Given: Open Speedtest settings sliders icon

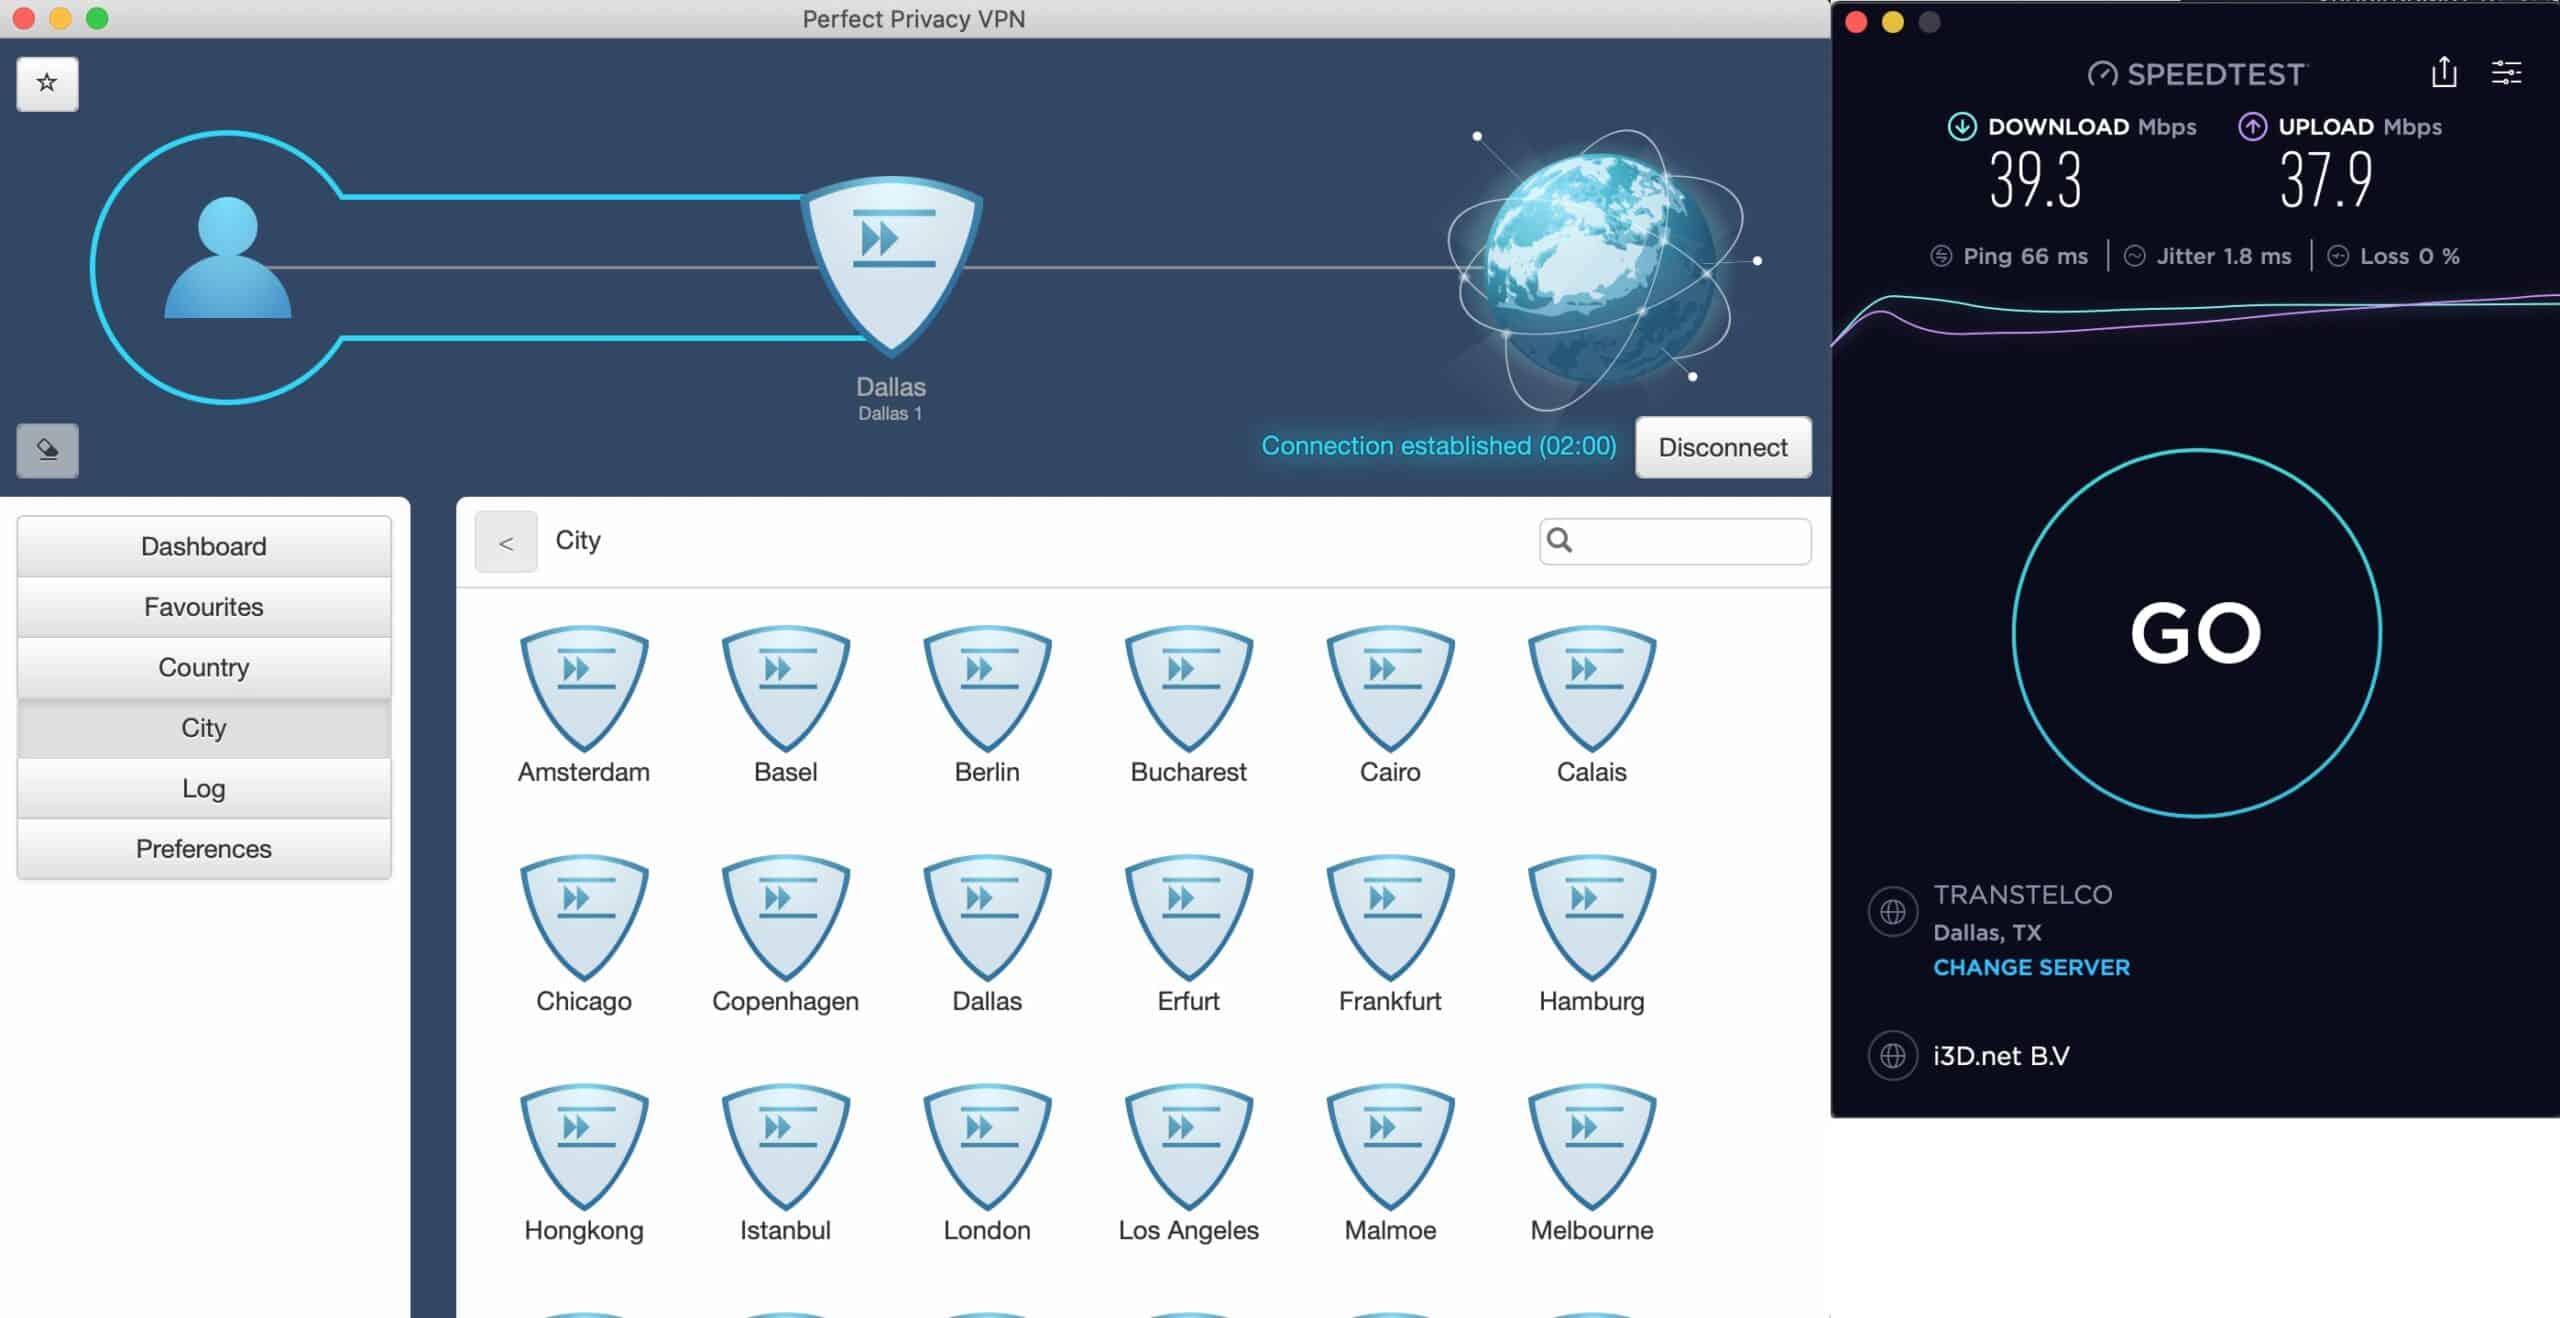Looking at the screenshot, I should (2506, 72).
